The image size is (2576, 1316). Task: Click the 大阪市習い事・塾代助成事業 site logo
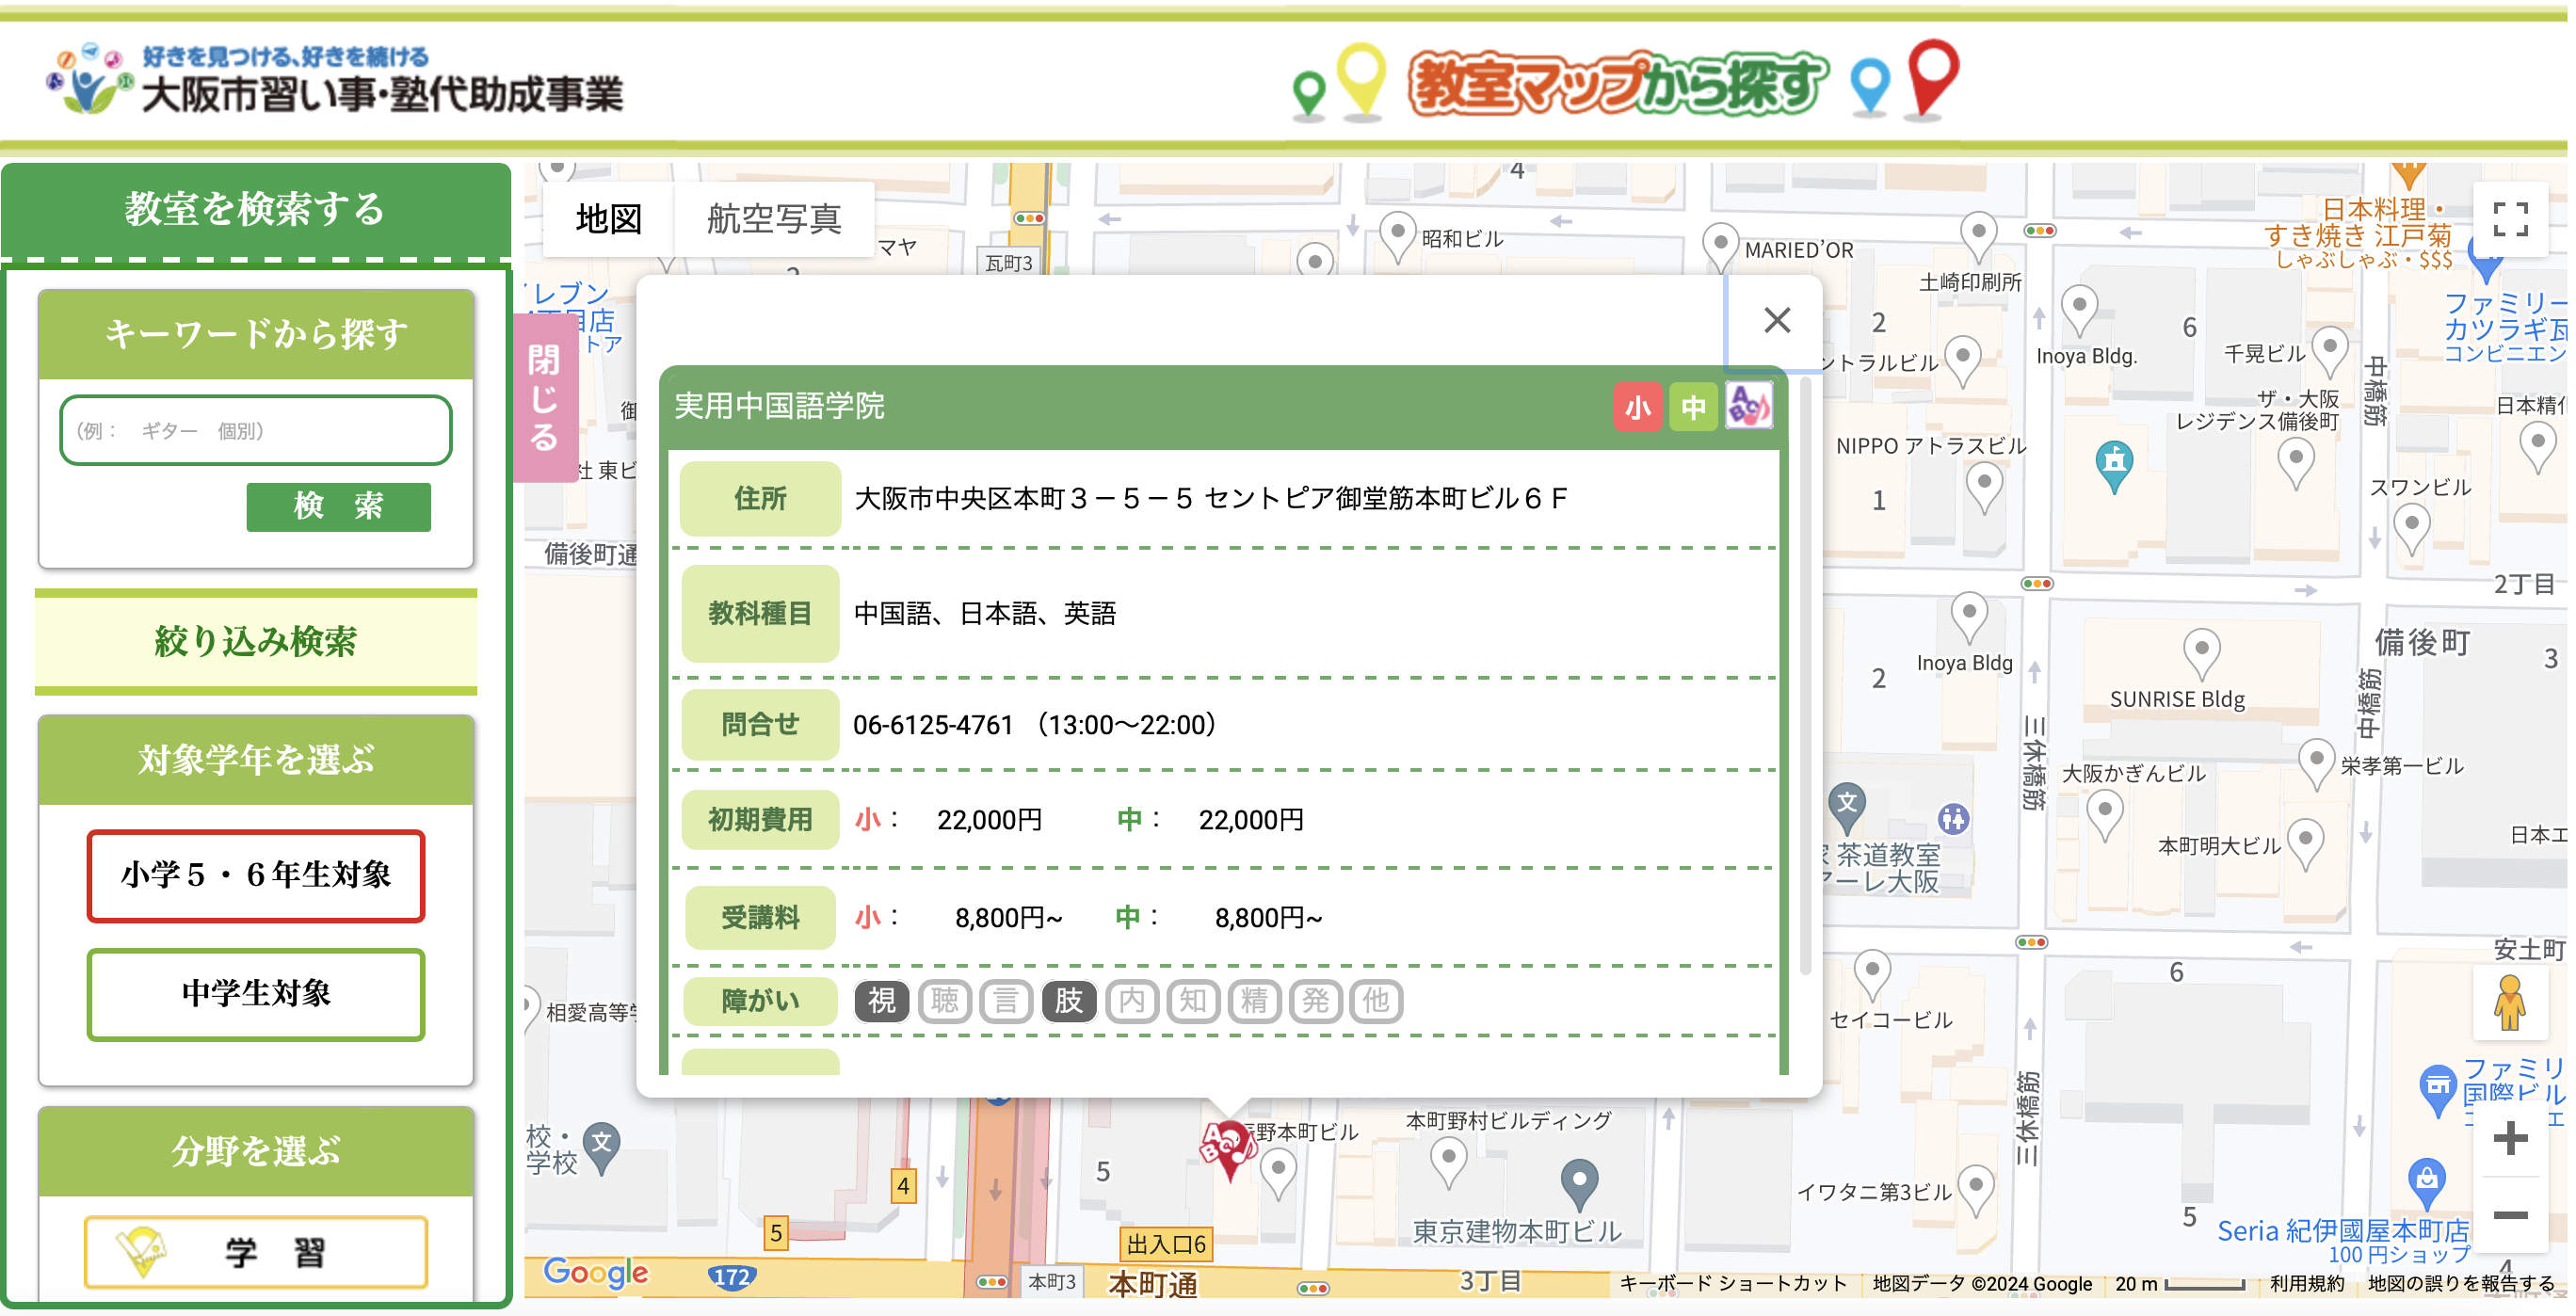(335, 79)
